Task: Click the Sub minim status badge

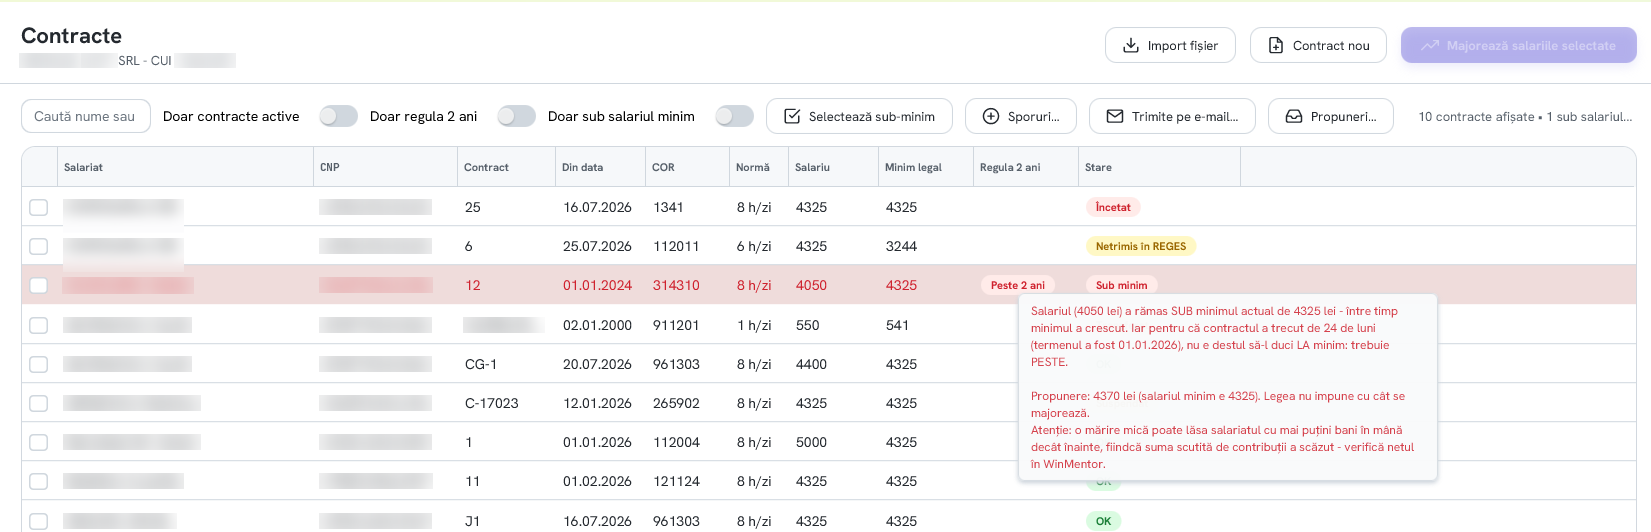Action: point(1121,285)
